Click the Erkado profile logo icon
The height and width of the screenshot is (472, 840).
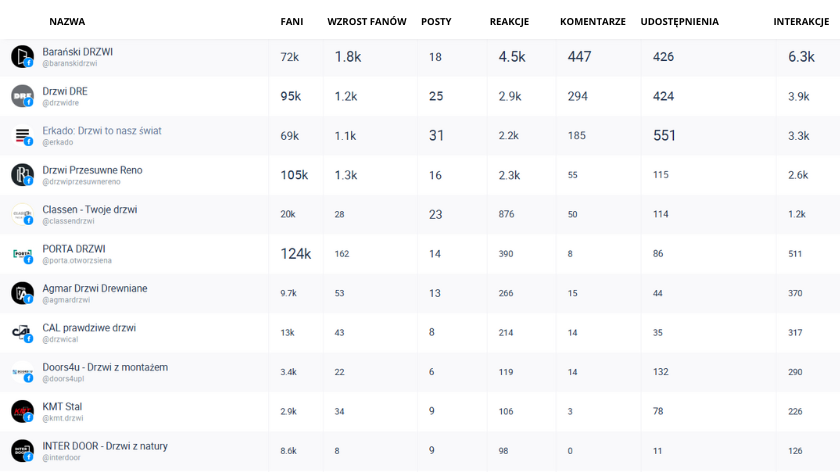[x=22, y=136]
